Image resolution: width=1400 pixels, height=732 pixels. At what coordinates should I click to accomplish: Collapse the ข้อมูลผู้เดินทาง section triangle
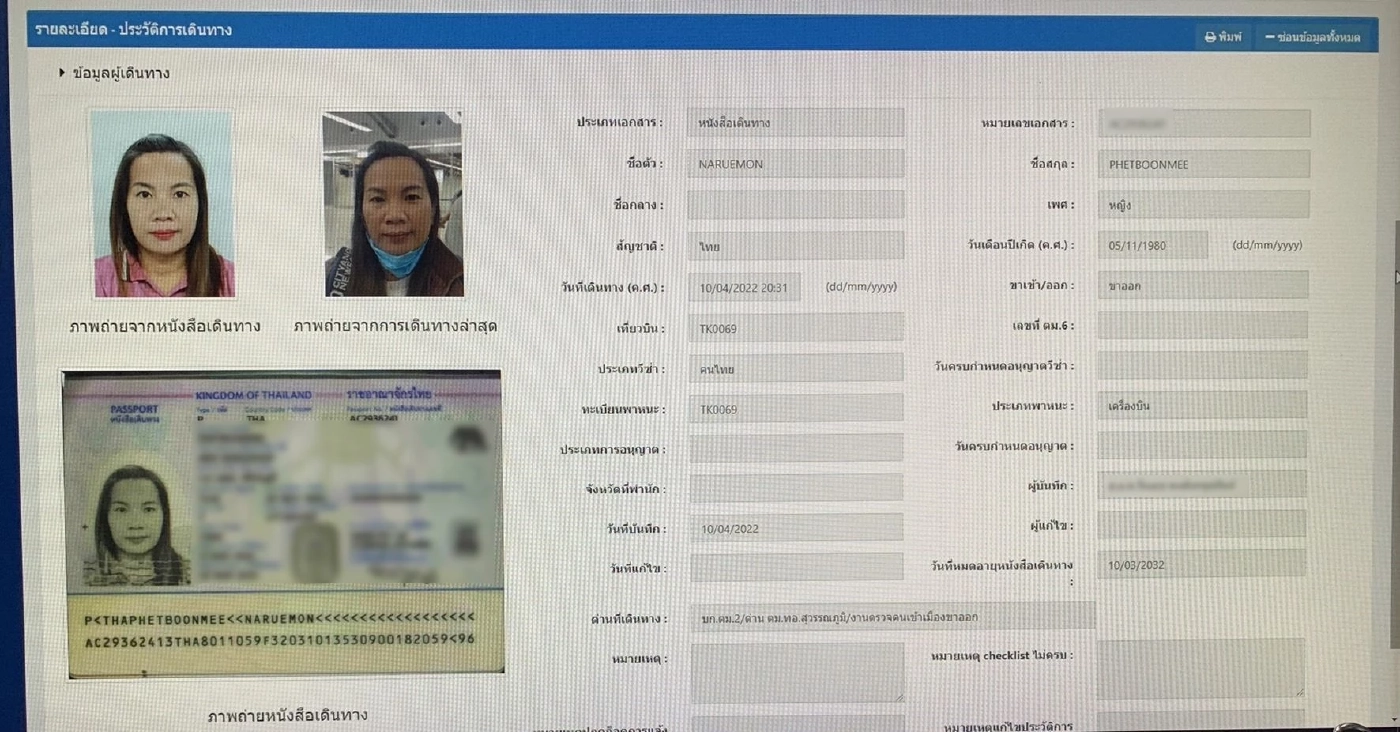pos(62,73)
